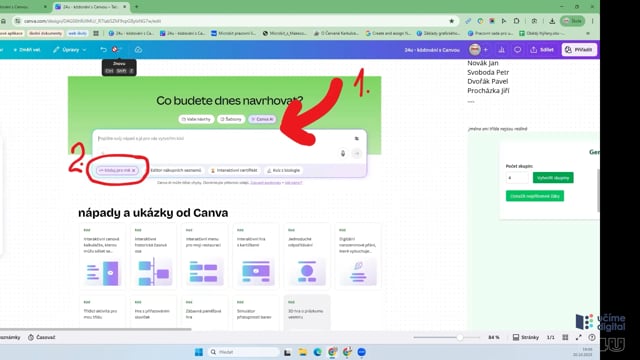This screenshot has height=360, width=640.
Task: Open the comments speech bubble icon
Action: tap(518, 50)
